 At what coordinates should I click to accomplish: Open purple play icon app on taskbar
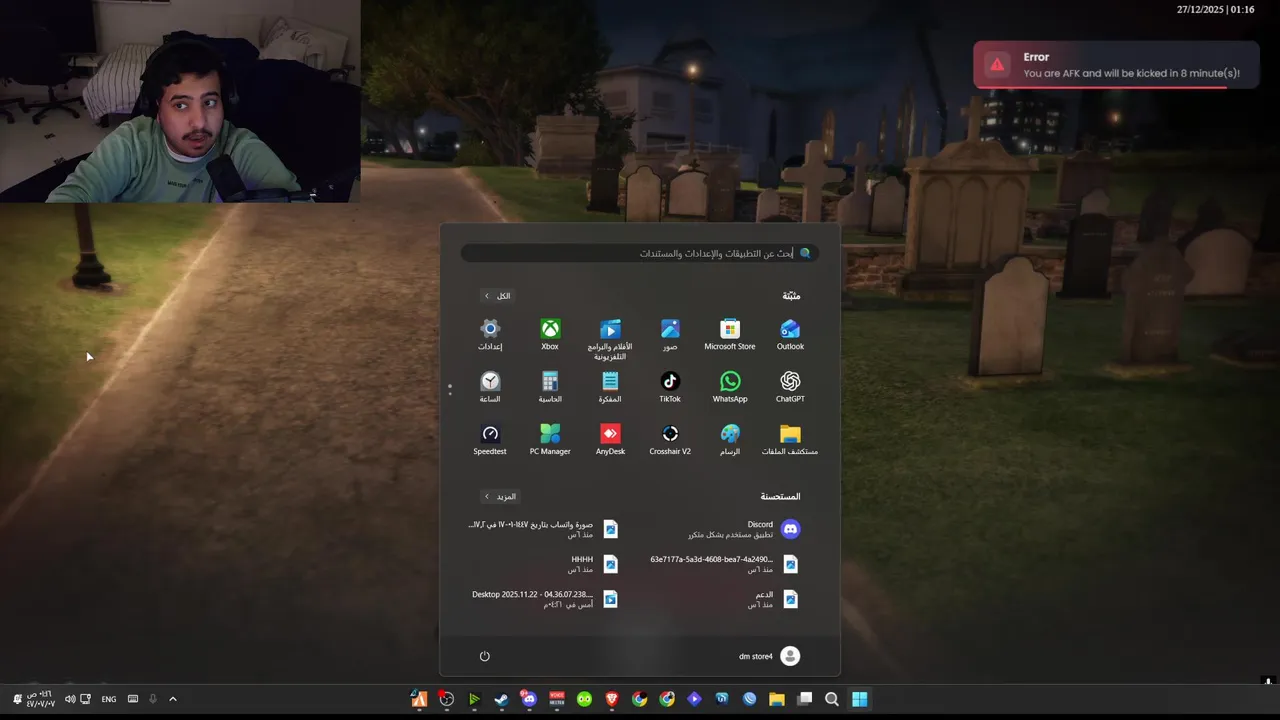[694, 699]
